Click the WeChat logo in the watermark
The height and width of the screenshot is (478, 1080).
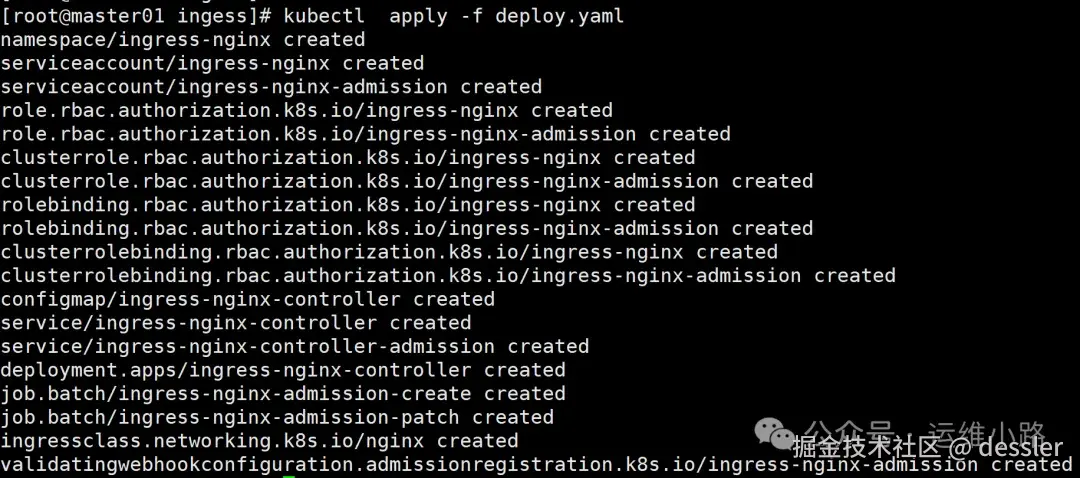pos(776,435)
